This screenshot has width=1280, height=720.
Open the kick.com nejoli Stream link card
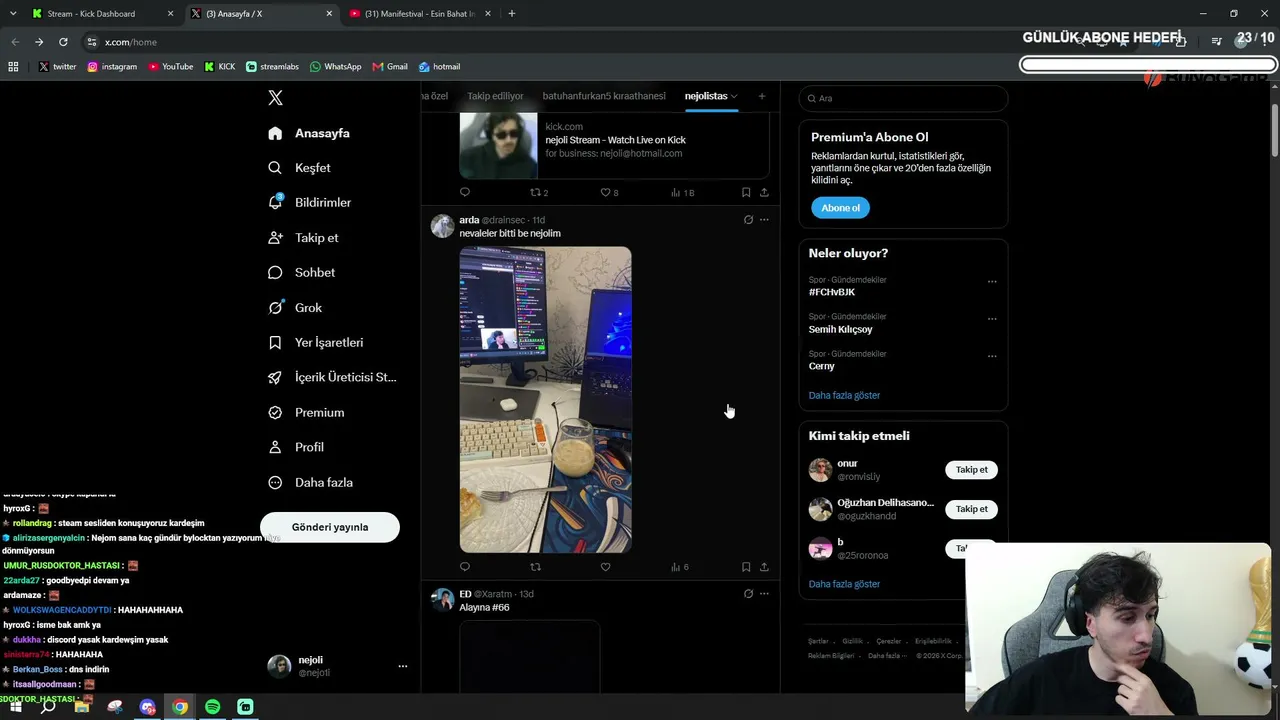(614, 146)
